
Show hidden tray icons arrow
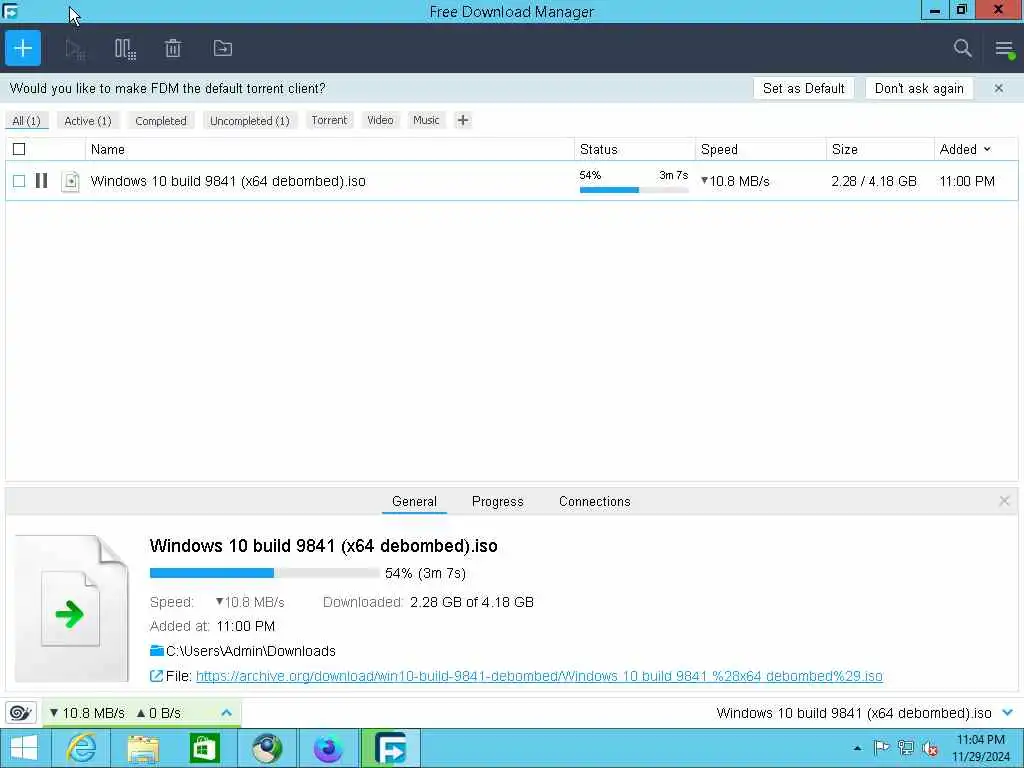[x=857, y=748]
